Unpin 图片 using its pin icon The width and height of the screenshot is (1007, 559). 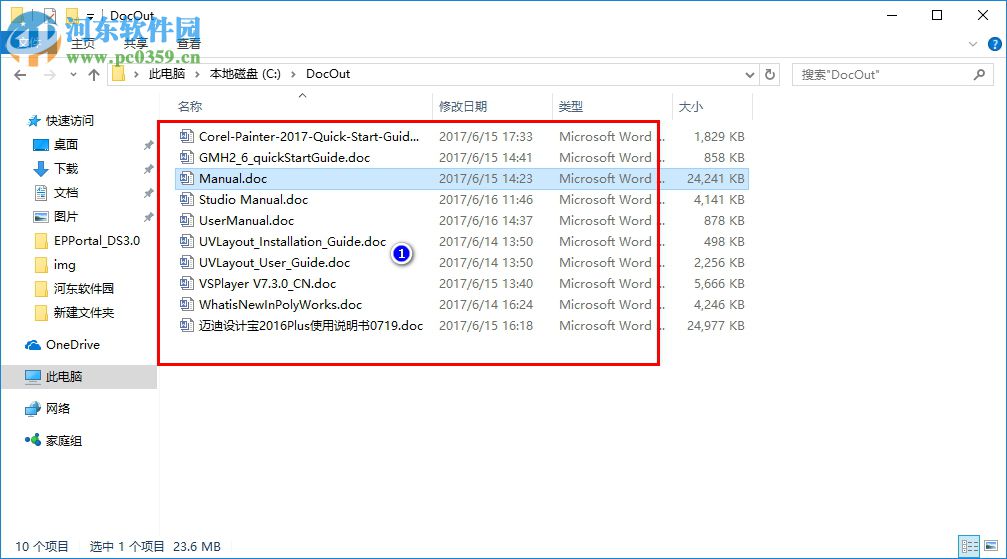coord(148,217)
